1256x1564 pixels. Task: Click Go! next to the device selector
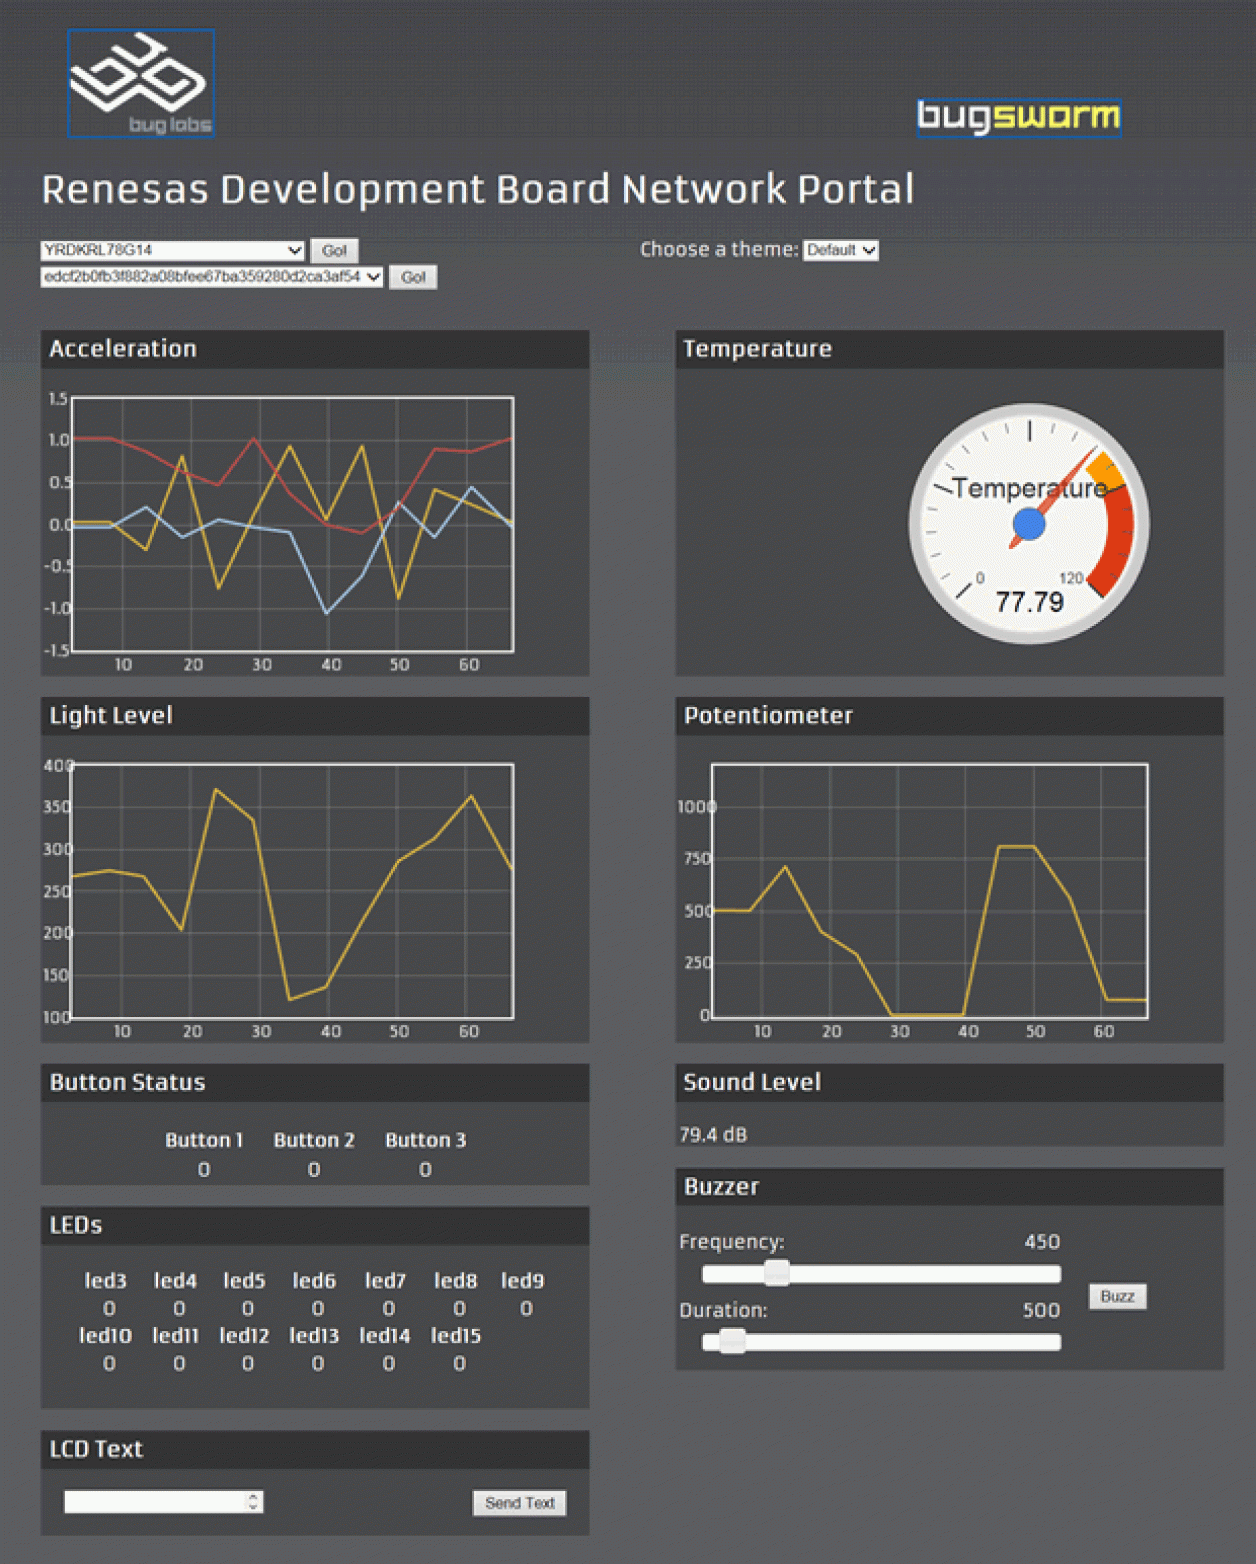[x=334, y=250]
